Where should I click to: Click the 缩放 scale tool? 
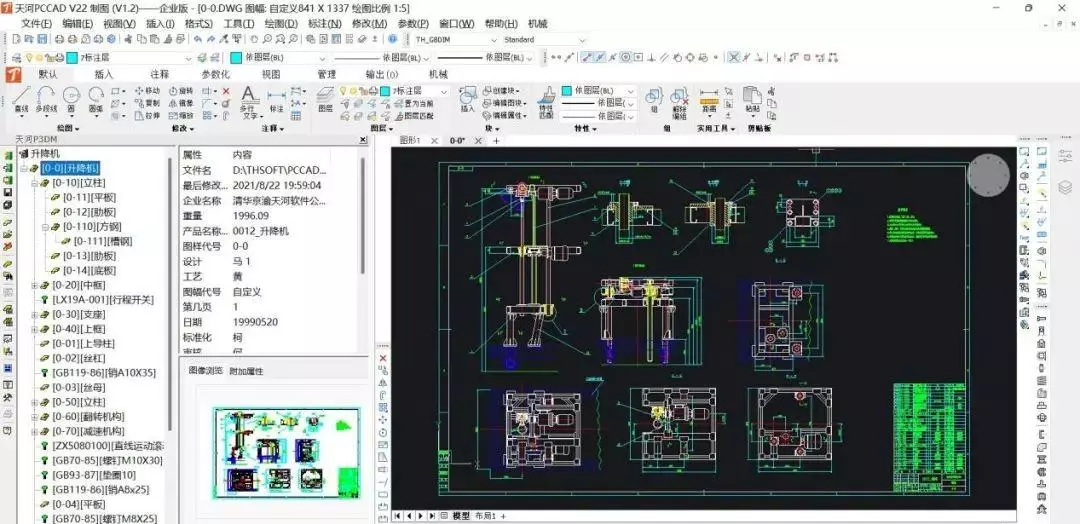point(181,116)
